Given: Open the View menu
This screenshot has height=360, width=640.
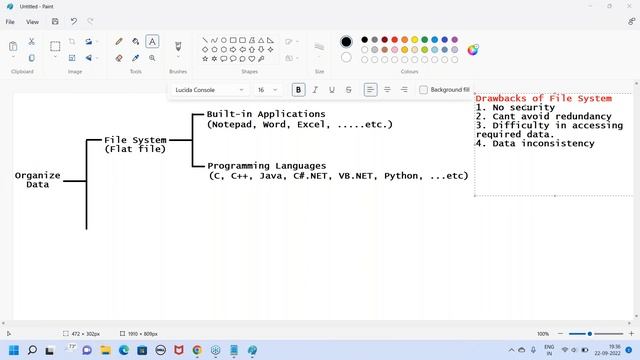Looking at the screenshot, I should pyautogui.click(x=32, y=22).
